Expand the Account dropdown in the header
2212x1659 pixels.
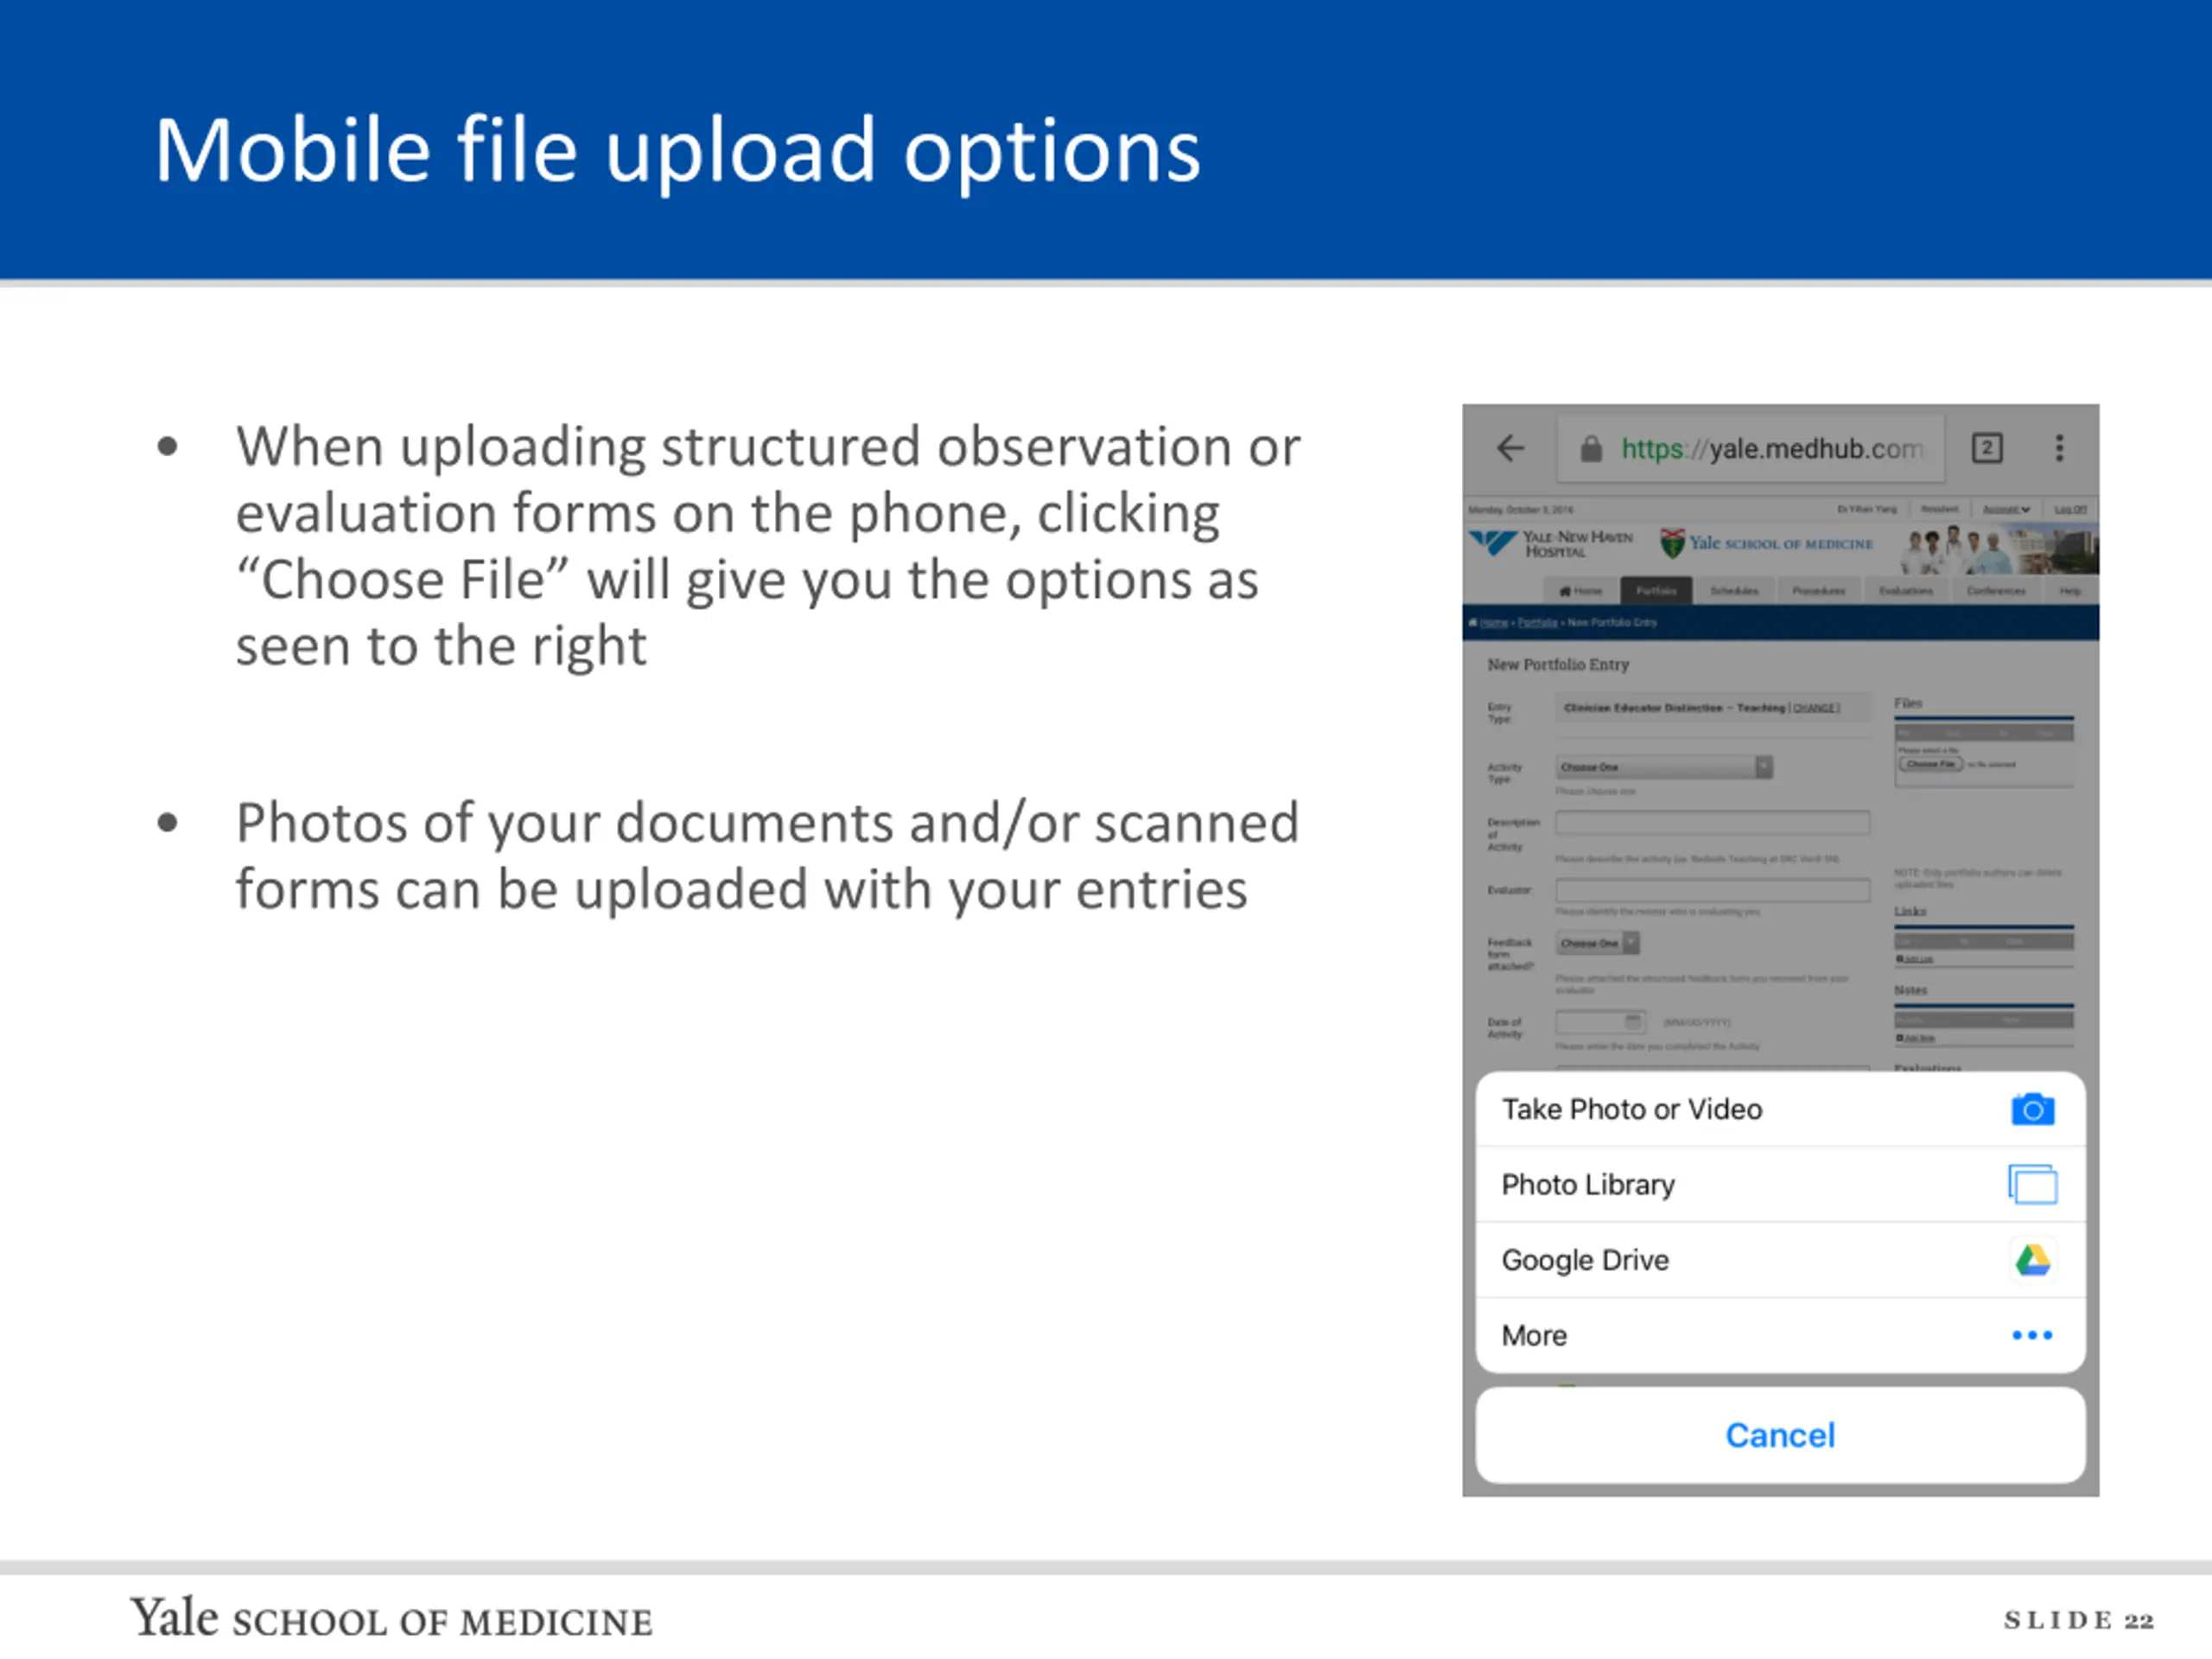pyautogui.click(x=2006, y=509)
